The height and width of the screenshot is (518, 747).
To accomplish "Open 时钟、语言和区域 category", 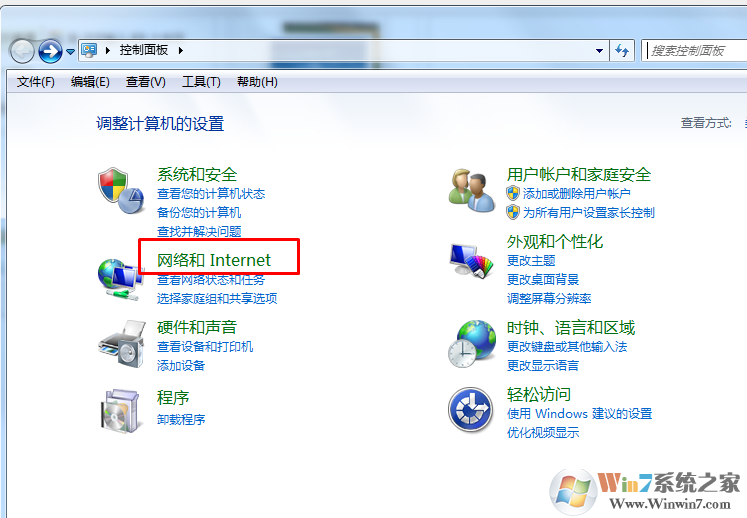I will [571, 328].
